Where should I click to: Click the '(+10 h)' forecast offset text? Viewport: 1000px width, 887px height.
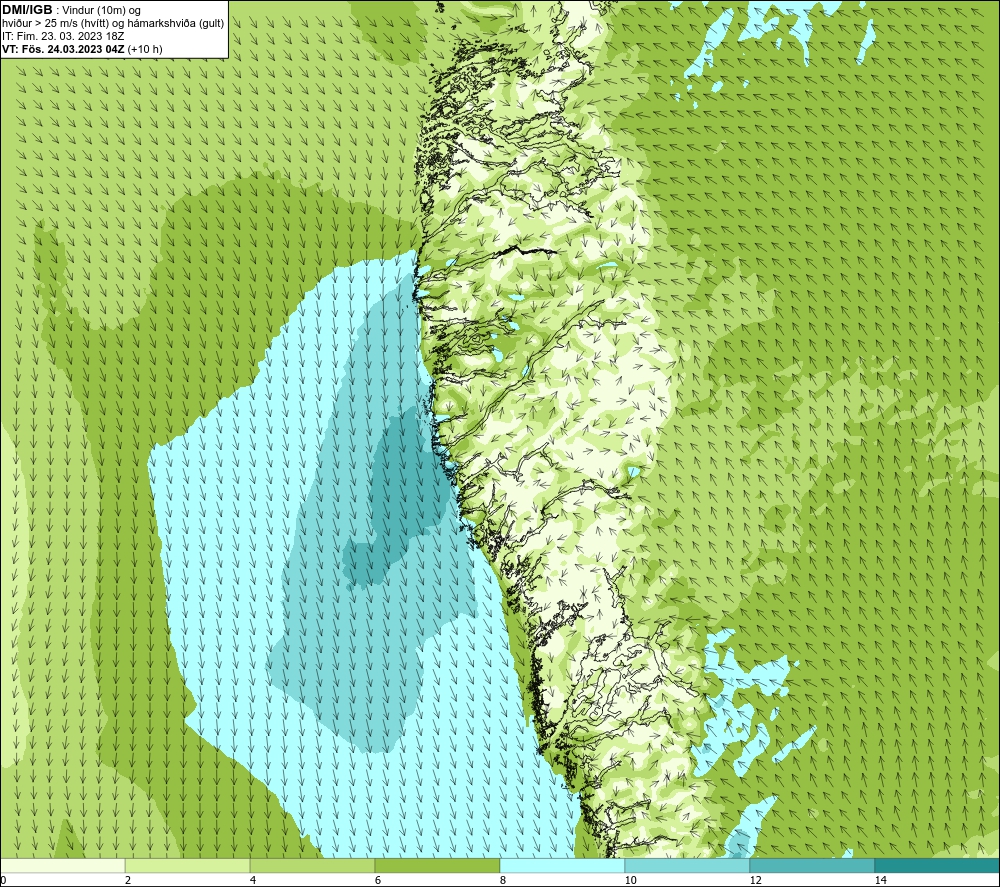[x=145, y=49]
